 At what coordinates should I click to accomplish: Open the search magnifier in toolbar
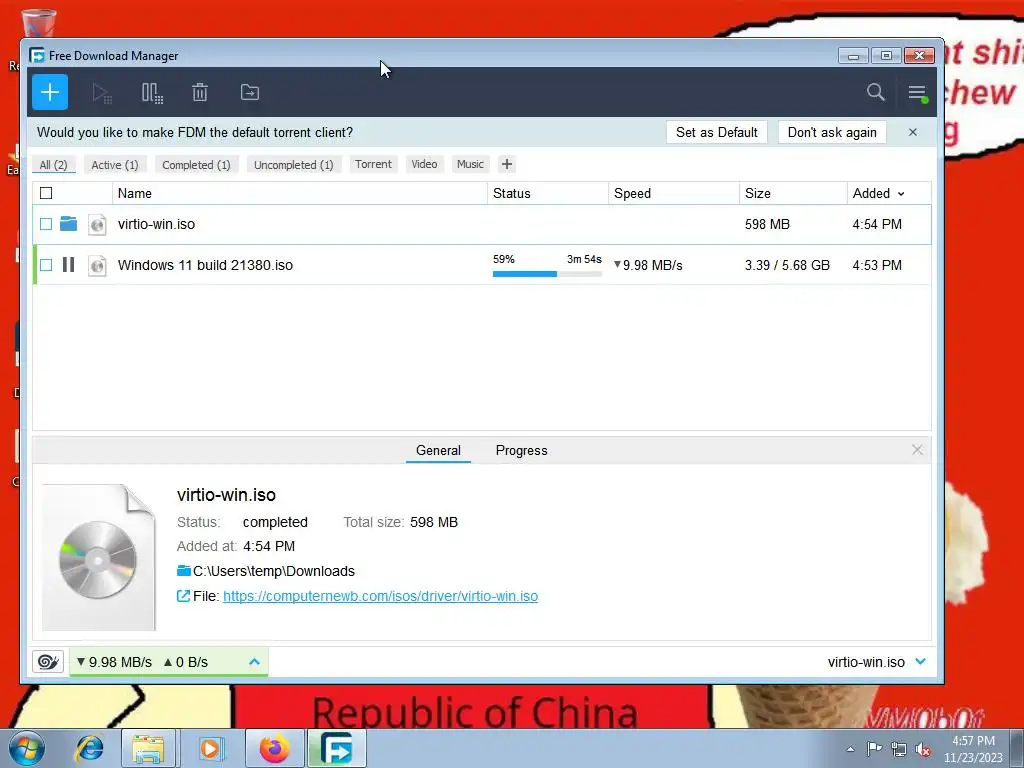pos(876,92)
